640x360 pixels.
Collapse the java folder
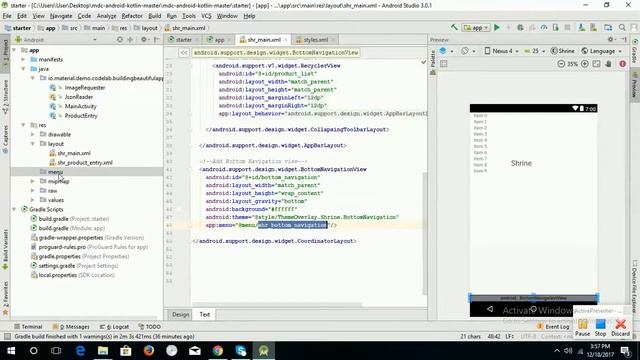pyautogui.click(x=24, y=69)
